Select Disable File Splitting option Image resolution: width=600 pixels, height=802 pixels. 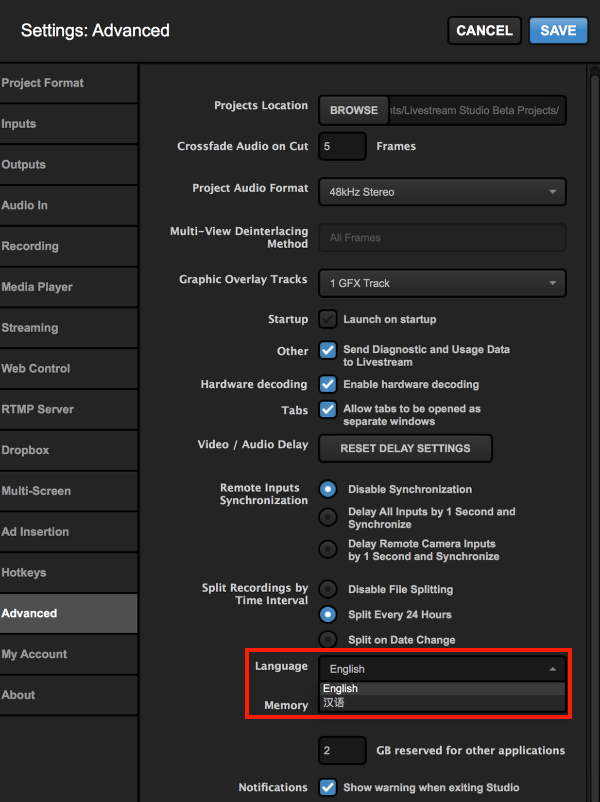[327, 589]
